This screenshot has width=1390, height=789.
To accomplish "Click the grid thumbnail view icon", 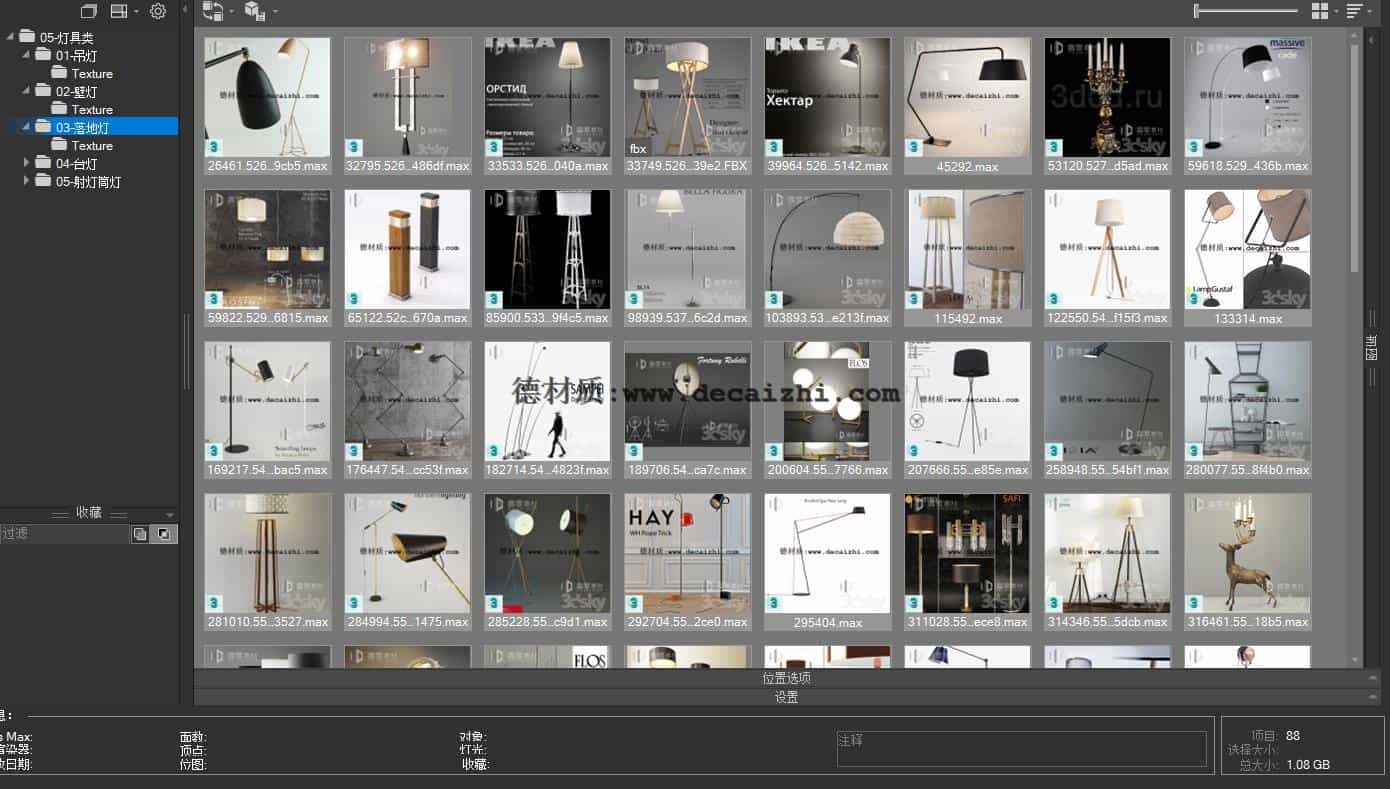I will pyautogui.click(x=1320, y=11).
